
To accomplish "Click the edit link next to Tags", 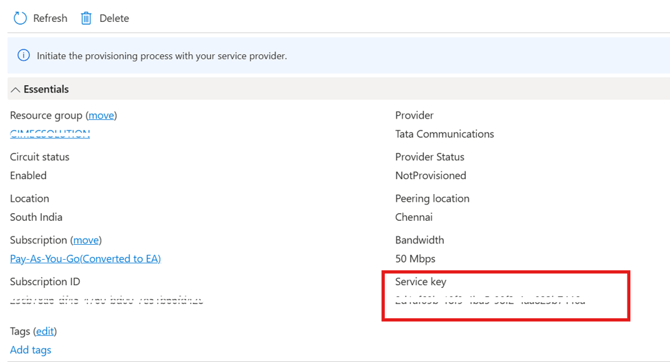I will pos(45,331).
